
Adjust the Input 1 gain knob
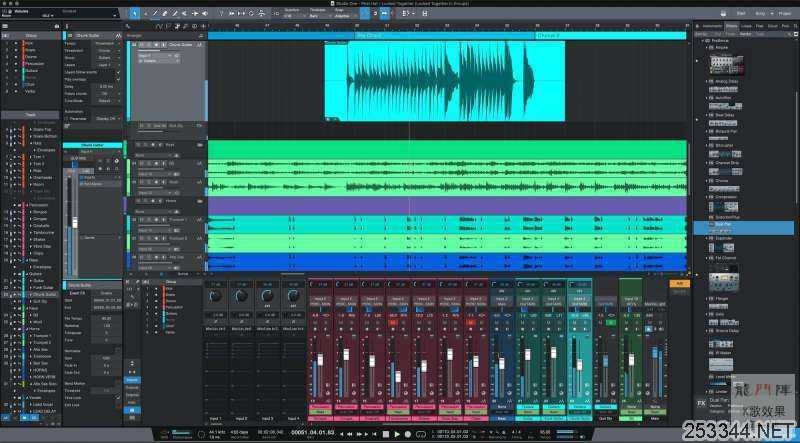point(215,296)
